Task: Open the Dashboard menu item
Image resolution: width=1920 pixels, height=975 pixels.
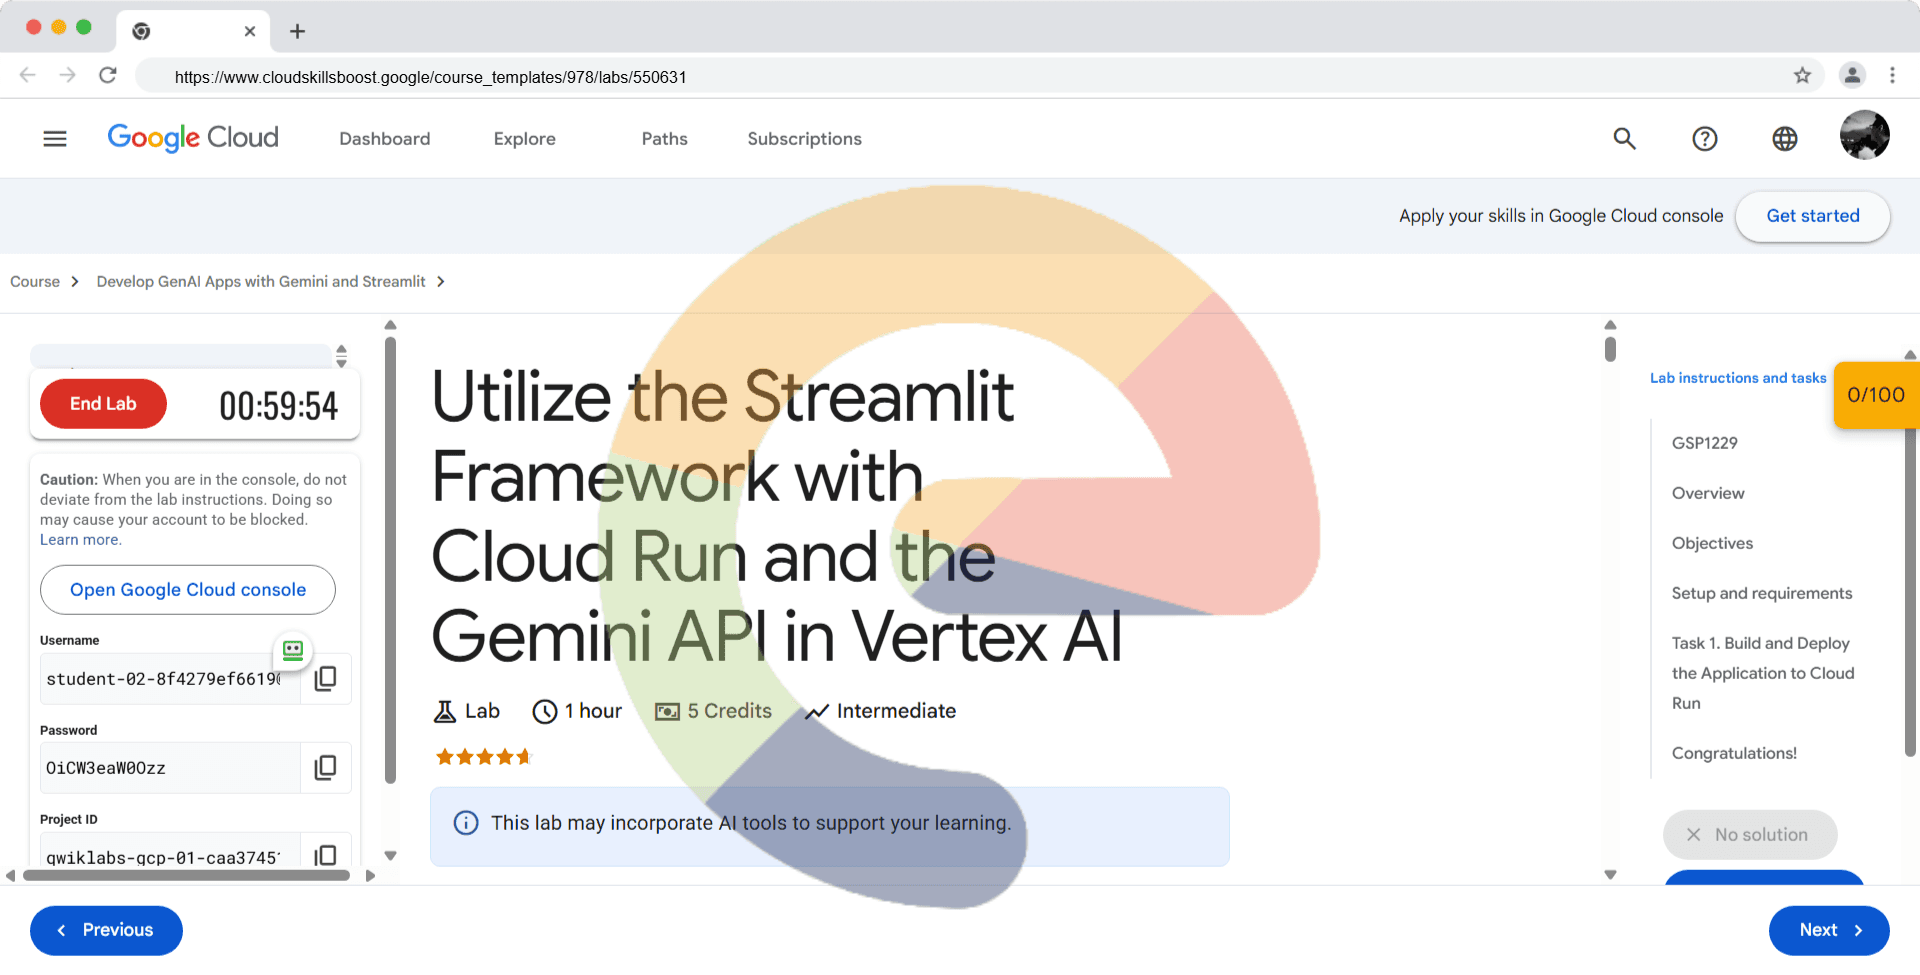Action: coord(385,139)
